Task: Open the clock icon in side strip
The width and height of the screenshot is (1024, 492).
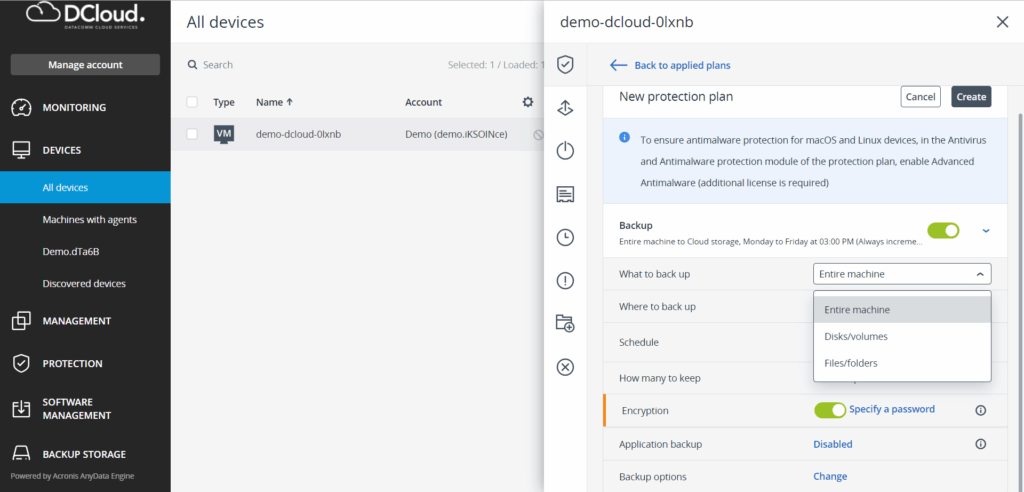Action: coord(565,237)
